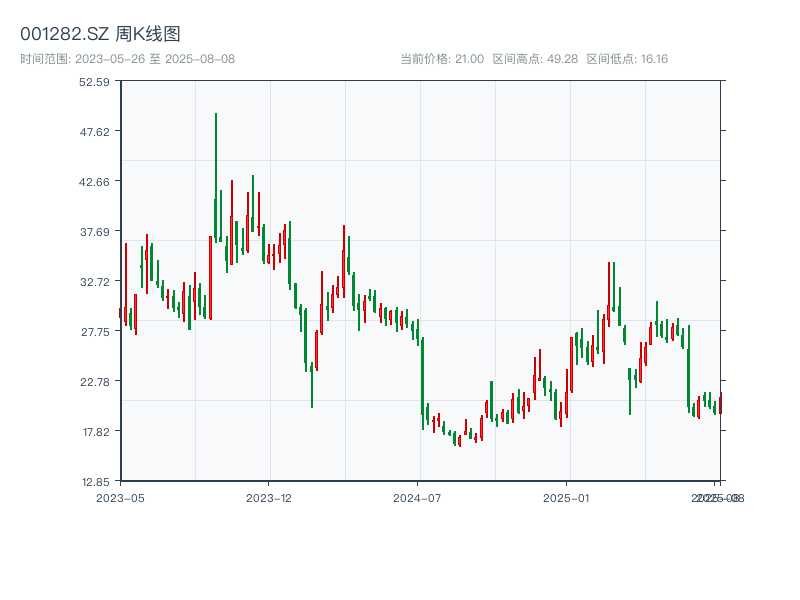
Task: Click the lowest candlestick around mid-2024 trough
Action: 460,440
